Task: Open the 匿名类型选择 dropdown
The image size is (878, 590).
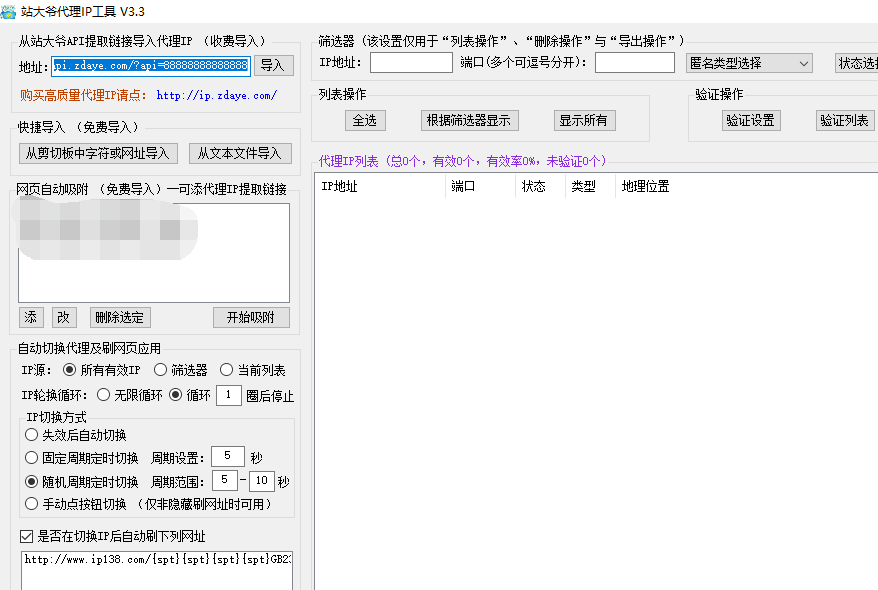Action: pyautogui.click(x=749, y=62)
